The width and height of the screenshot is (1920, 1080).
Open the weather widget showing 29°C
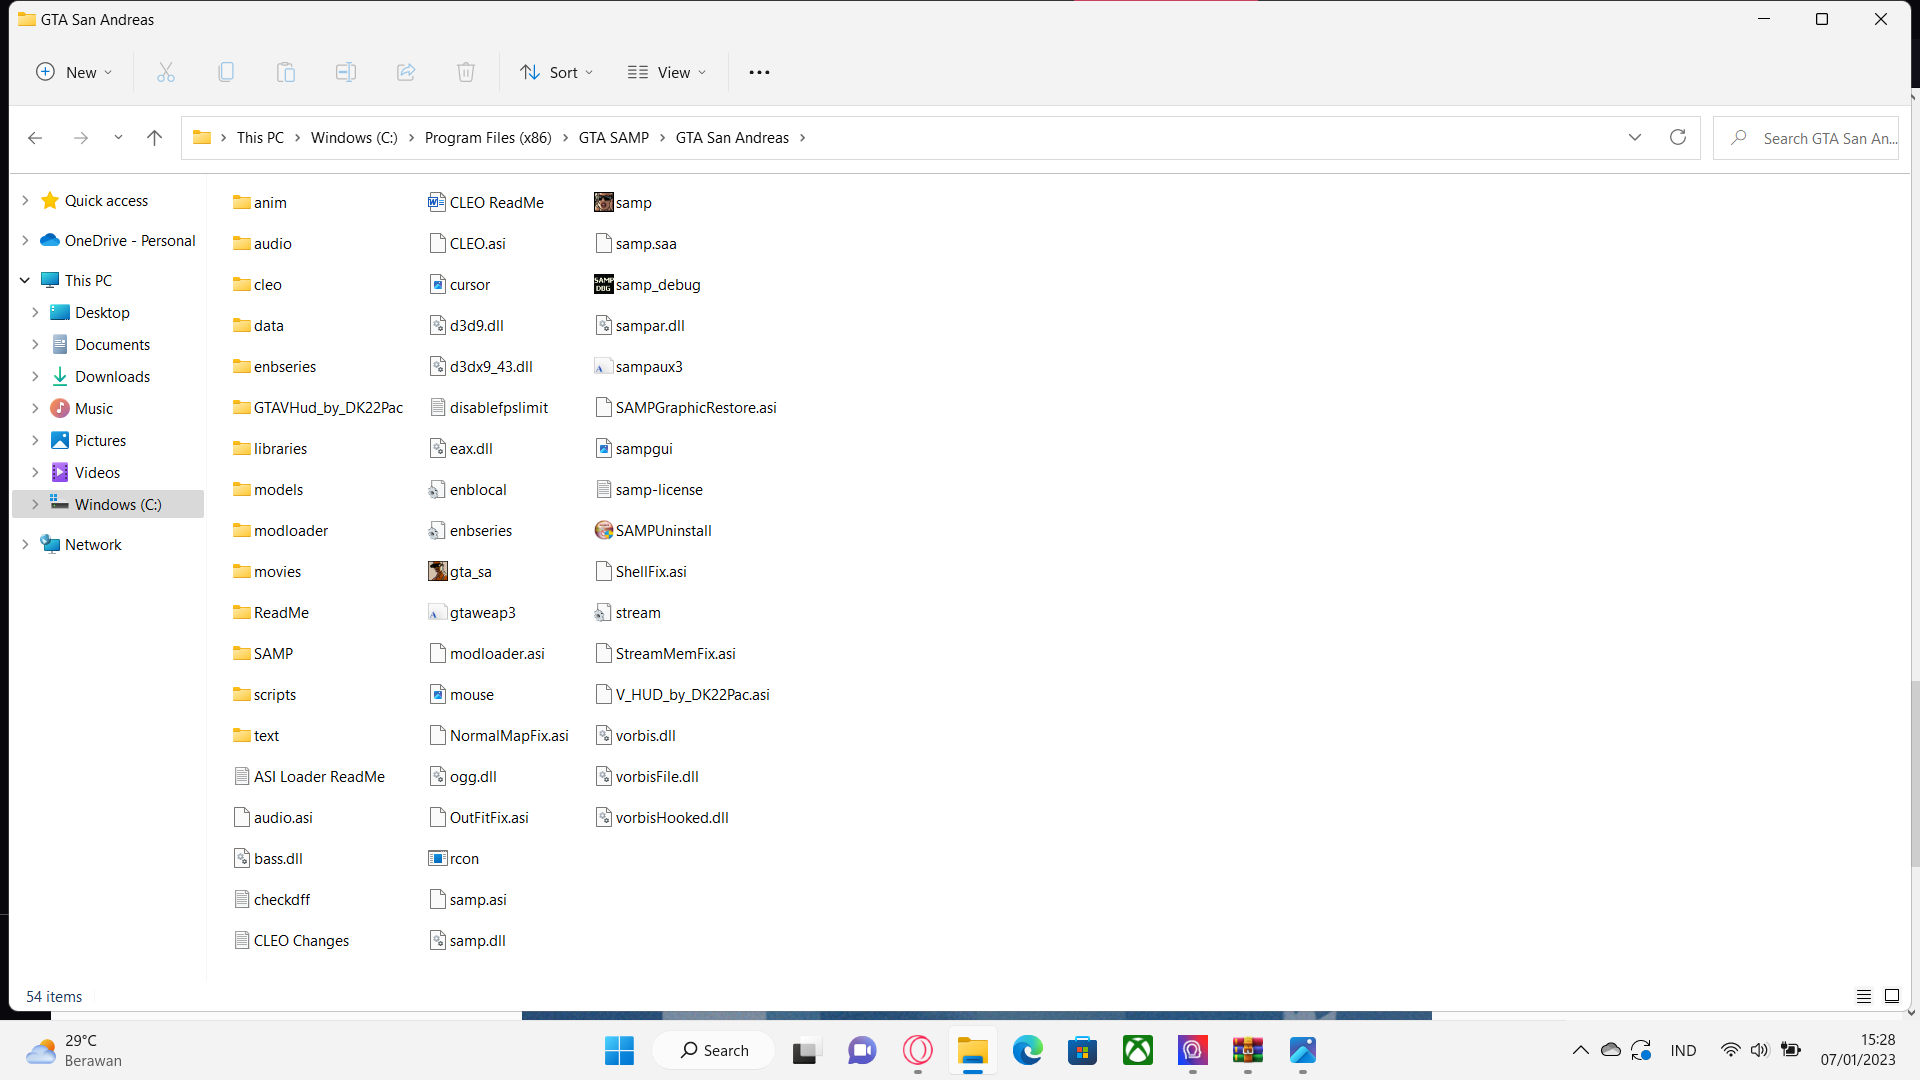click(x=75, y=1050)
